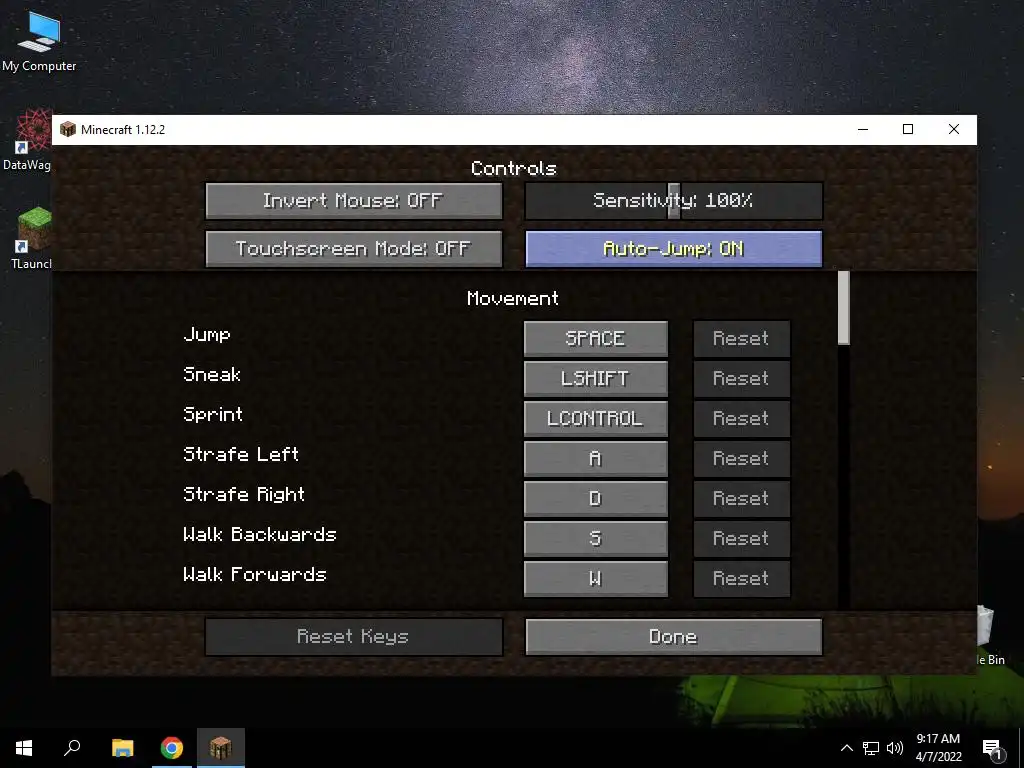This screenshot has height=768, width=1024.
Task: Show hidden system tray icons
Action: tap(846, 748)
